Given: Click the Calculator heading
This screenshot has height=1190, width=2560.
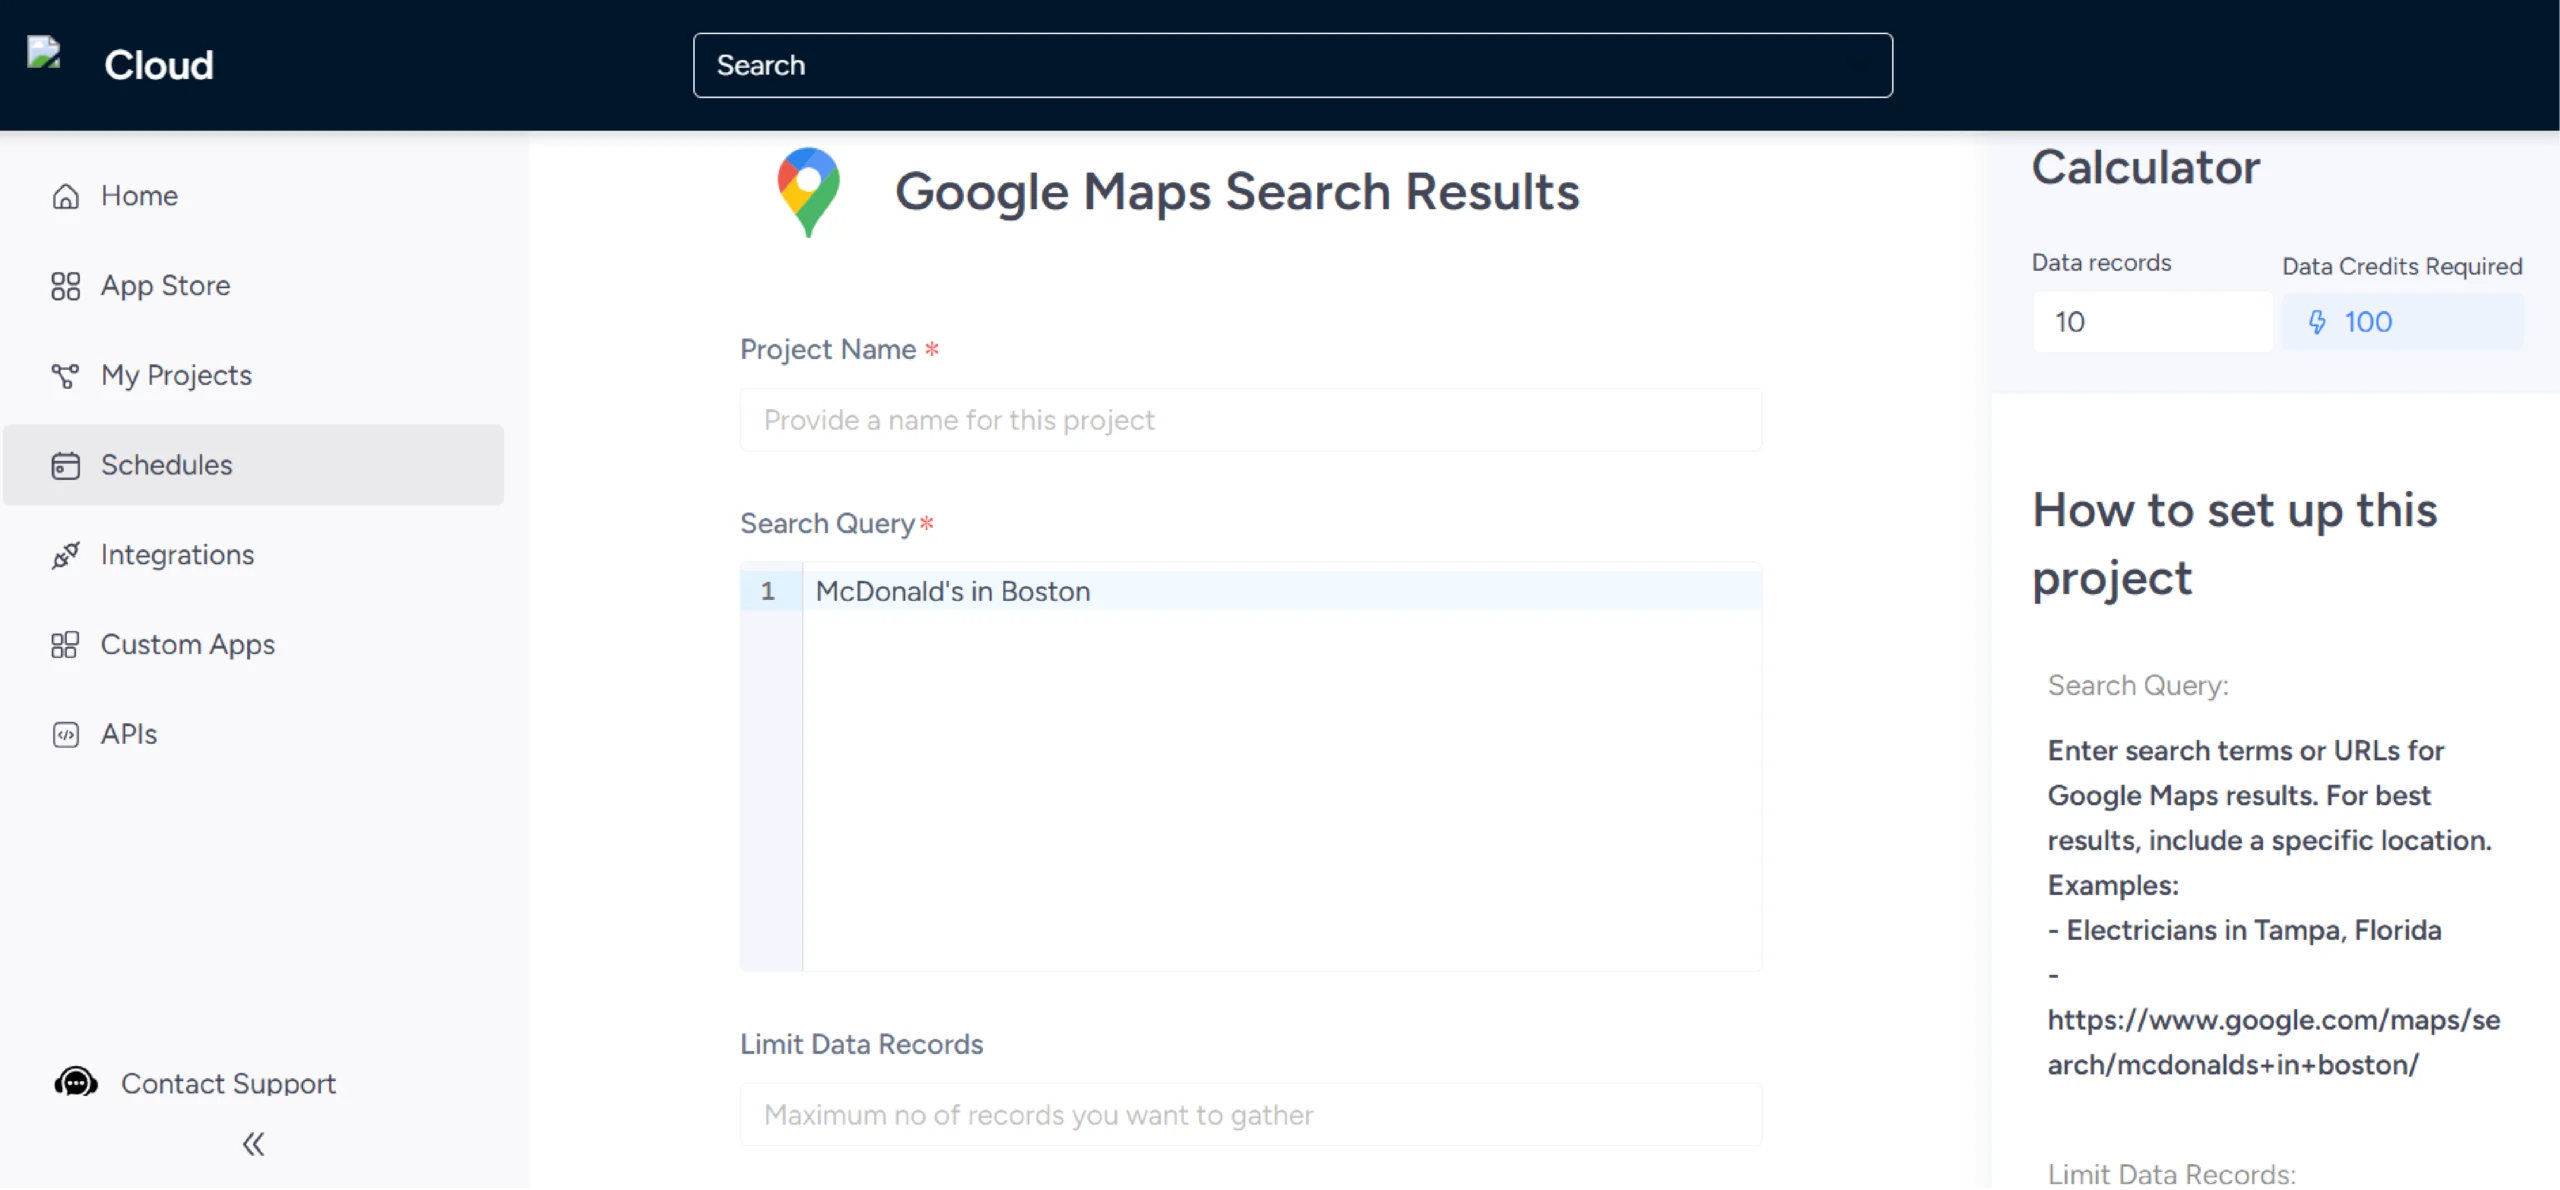Looking at the screenshot, I should tap(2145, 167).
